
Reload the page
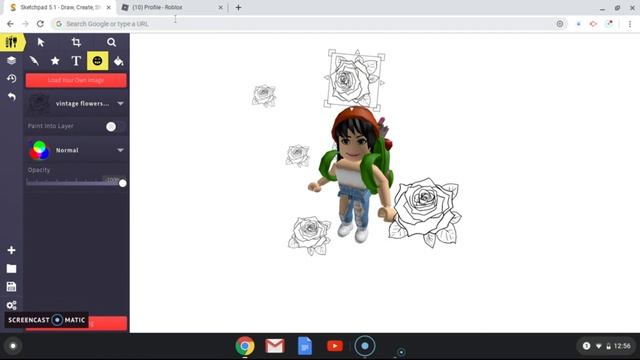[40, 24]
